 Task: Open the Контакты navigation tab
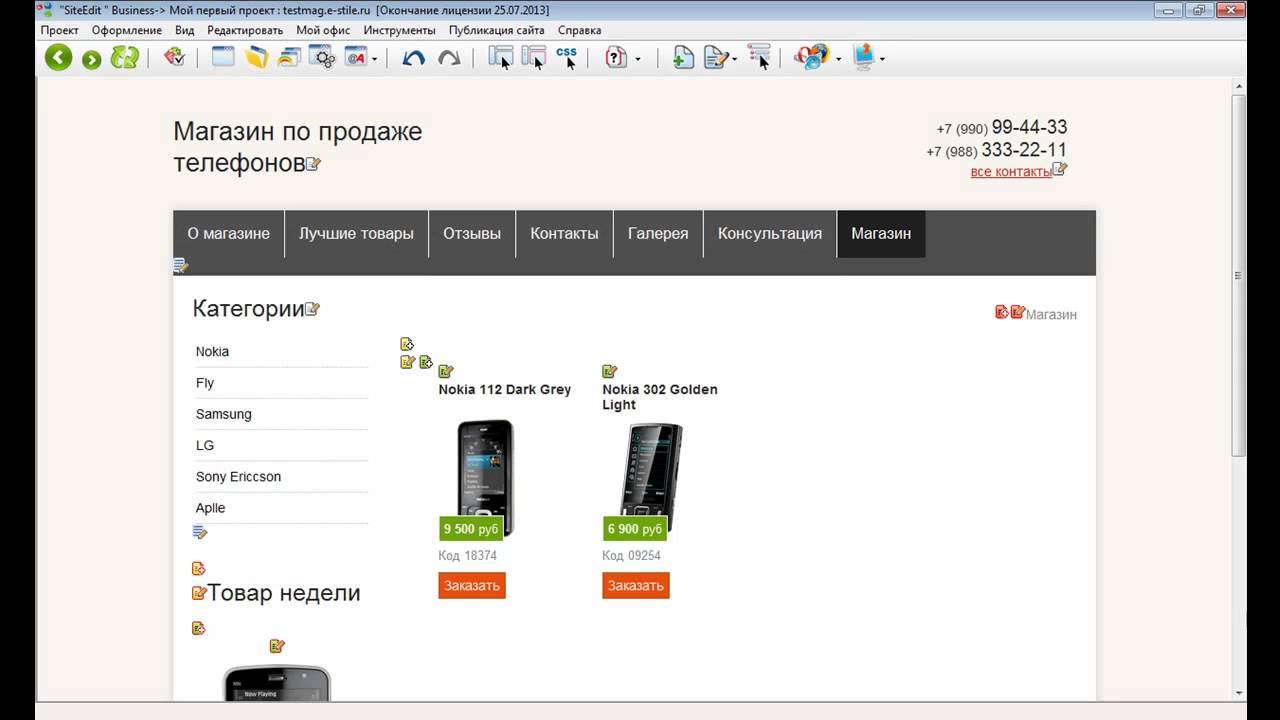coord(564,233)
